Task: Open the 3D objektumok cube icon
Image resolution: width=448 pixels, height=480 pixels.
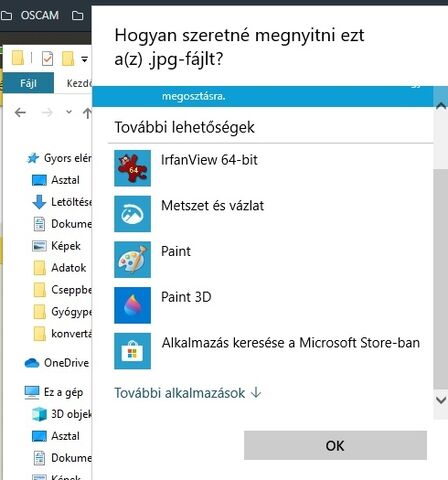Action: tap(39, 414)
